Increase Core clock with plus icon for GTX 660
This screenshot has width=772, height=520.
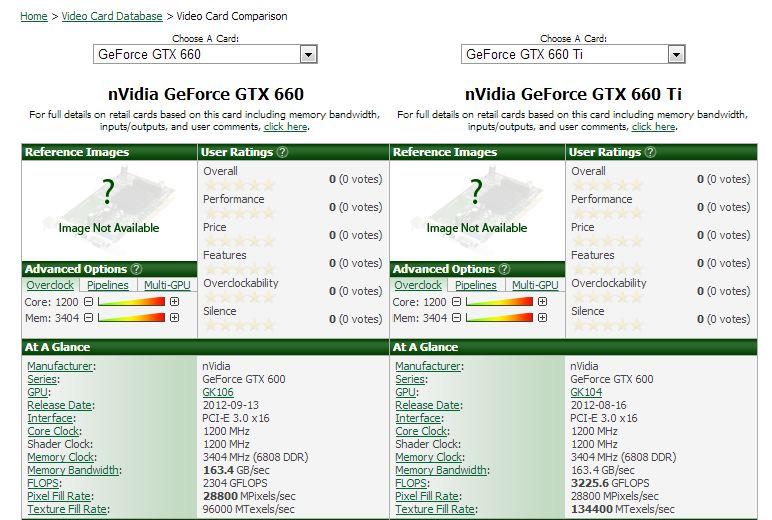174,301
